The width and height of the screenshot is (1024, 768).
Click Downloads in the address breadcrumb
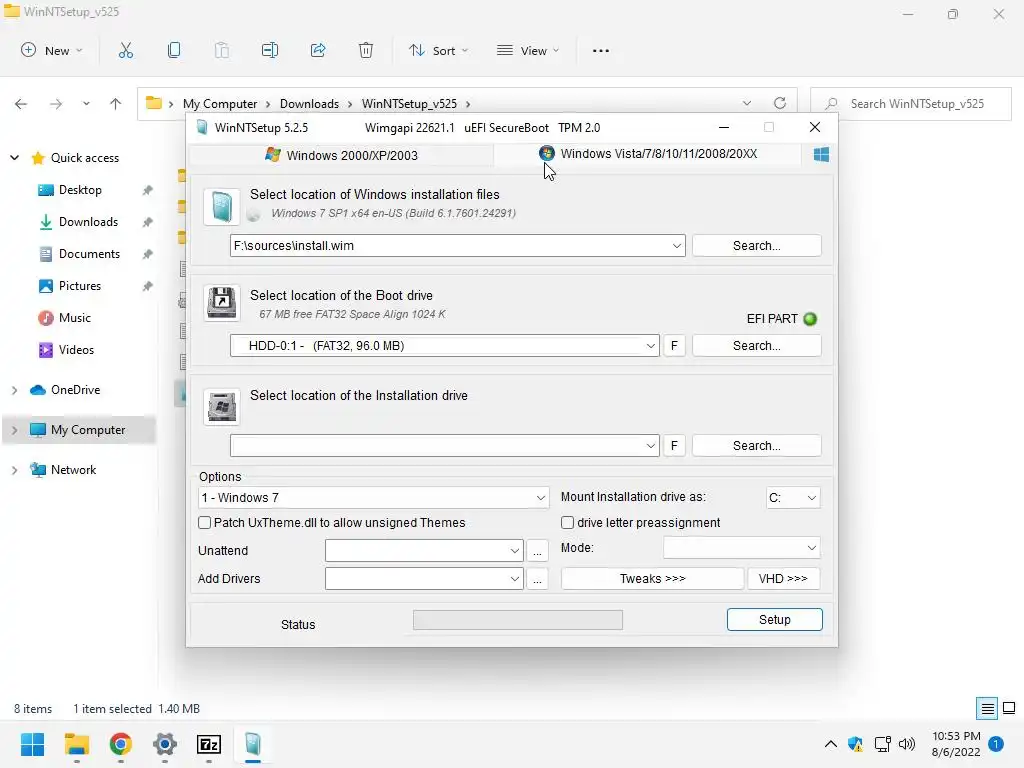click(310, 104)
